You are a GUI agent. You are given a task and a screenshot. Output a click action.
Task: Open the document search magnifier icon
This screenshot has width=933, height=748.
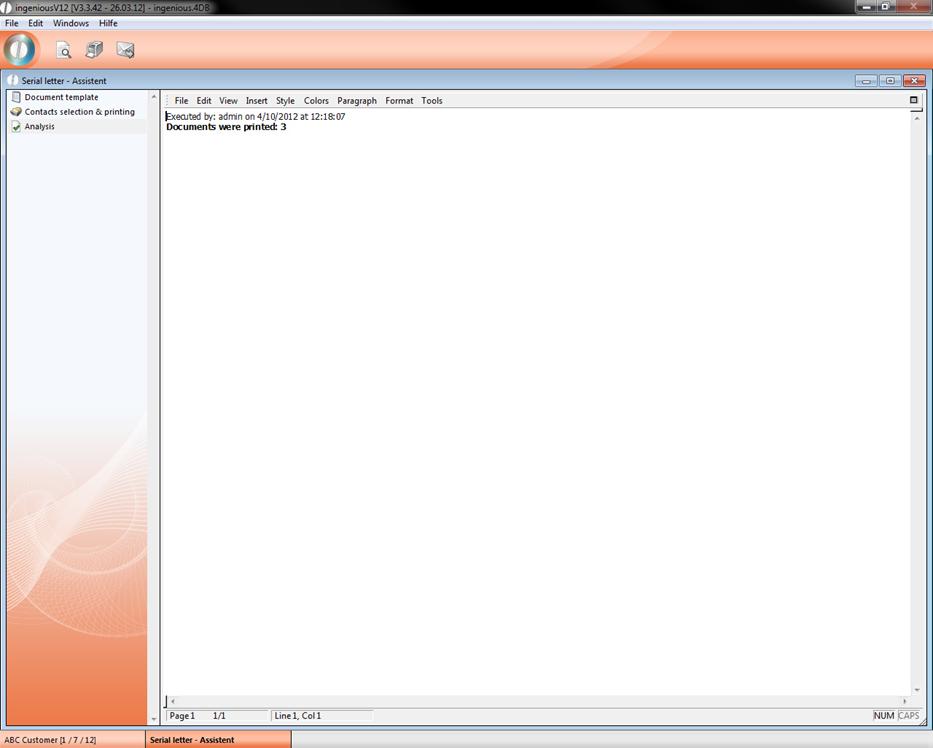(63, 50)
